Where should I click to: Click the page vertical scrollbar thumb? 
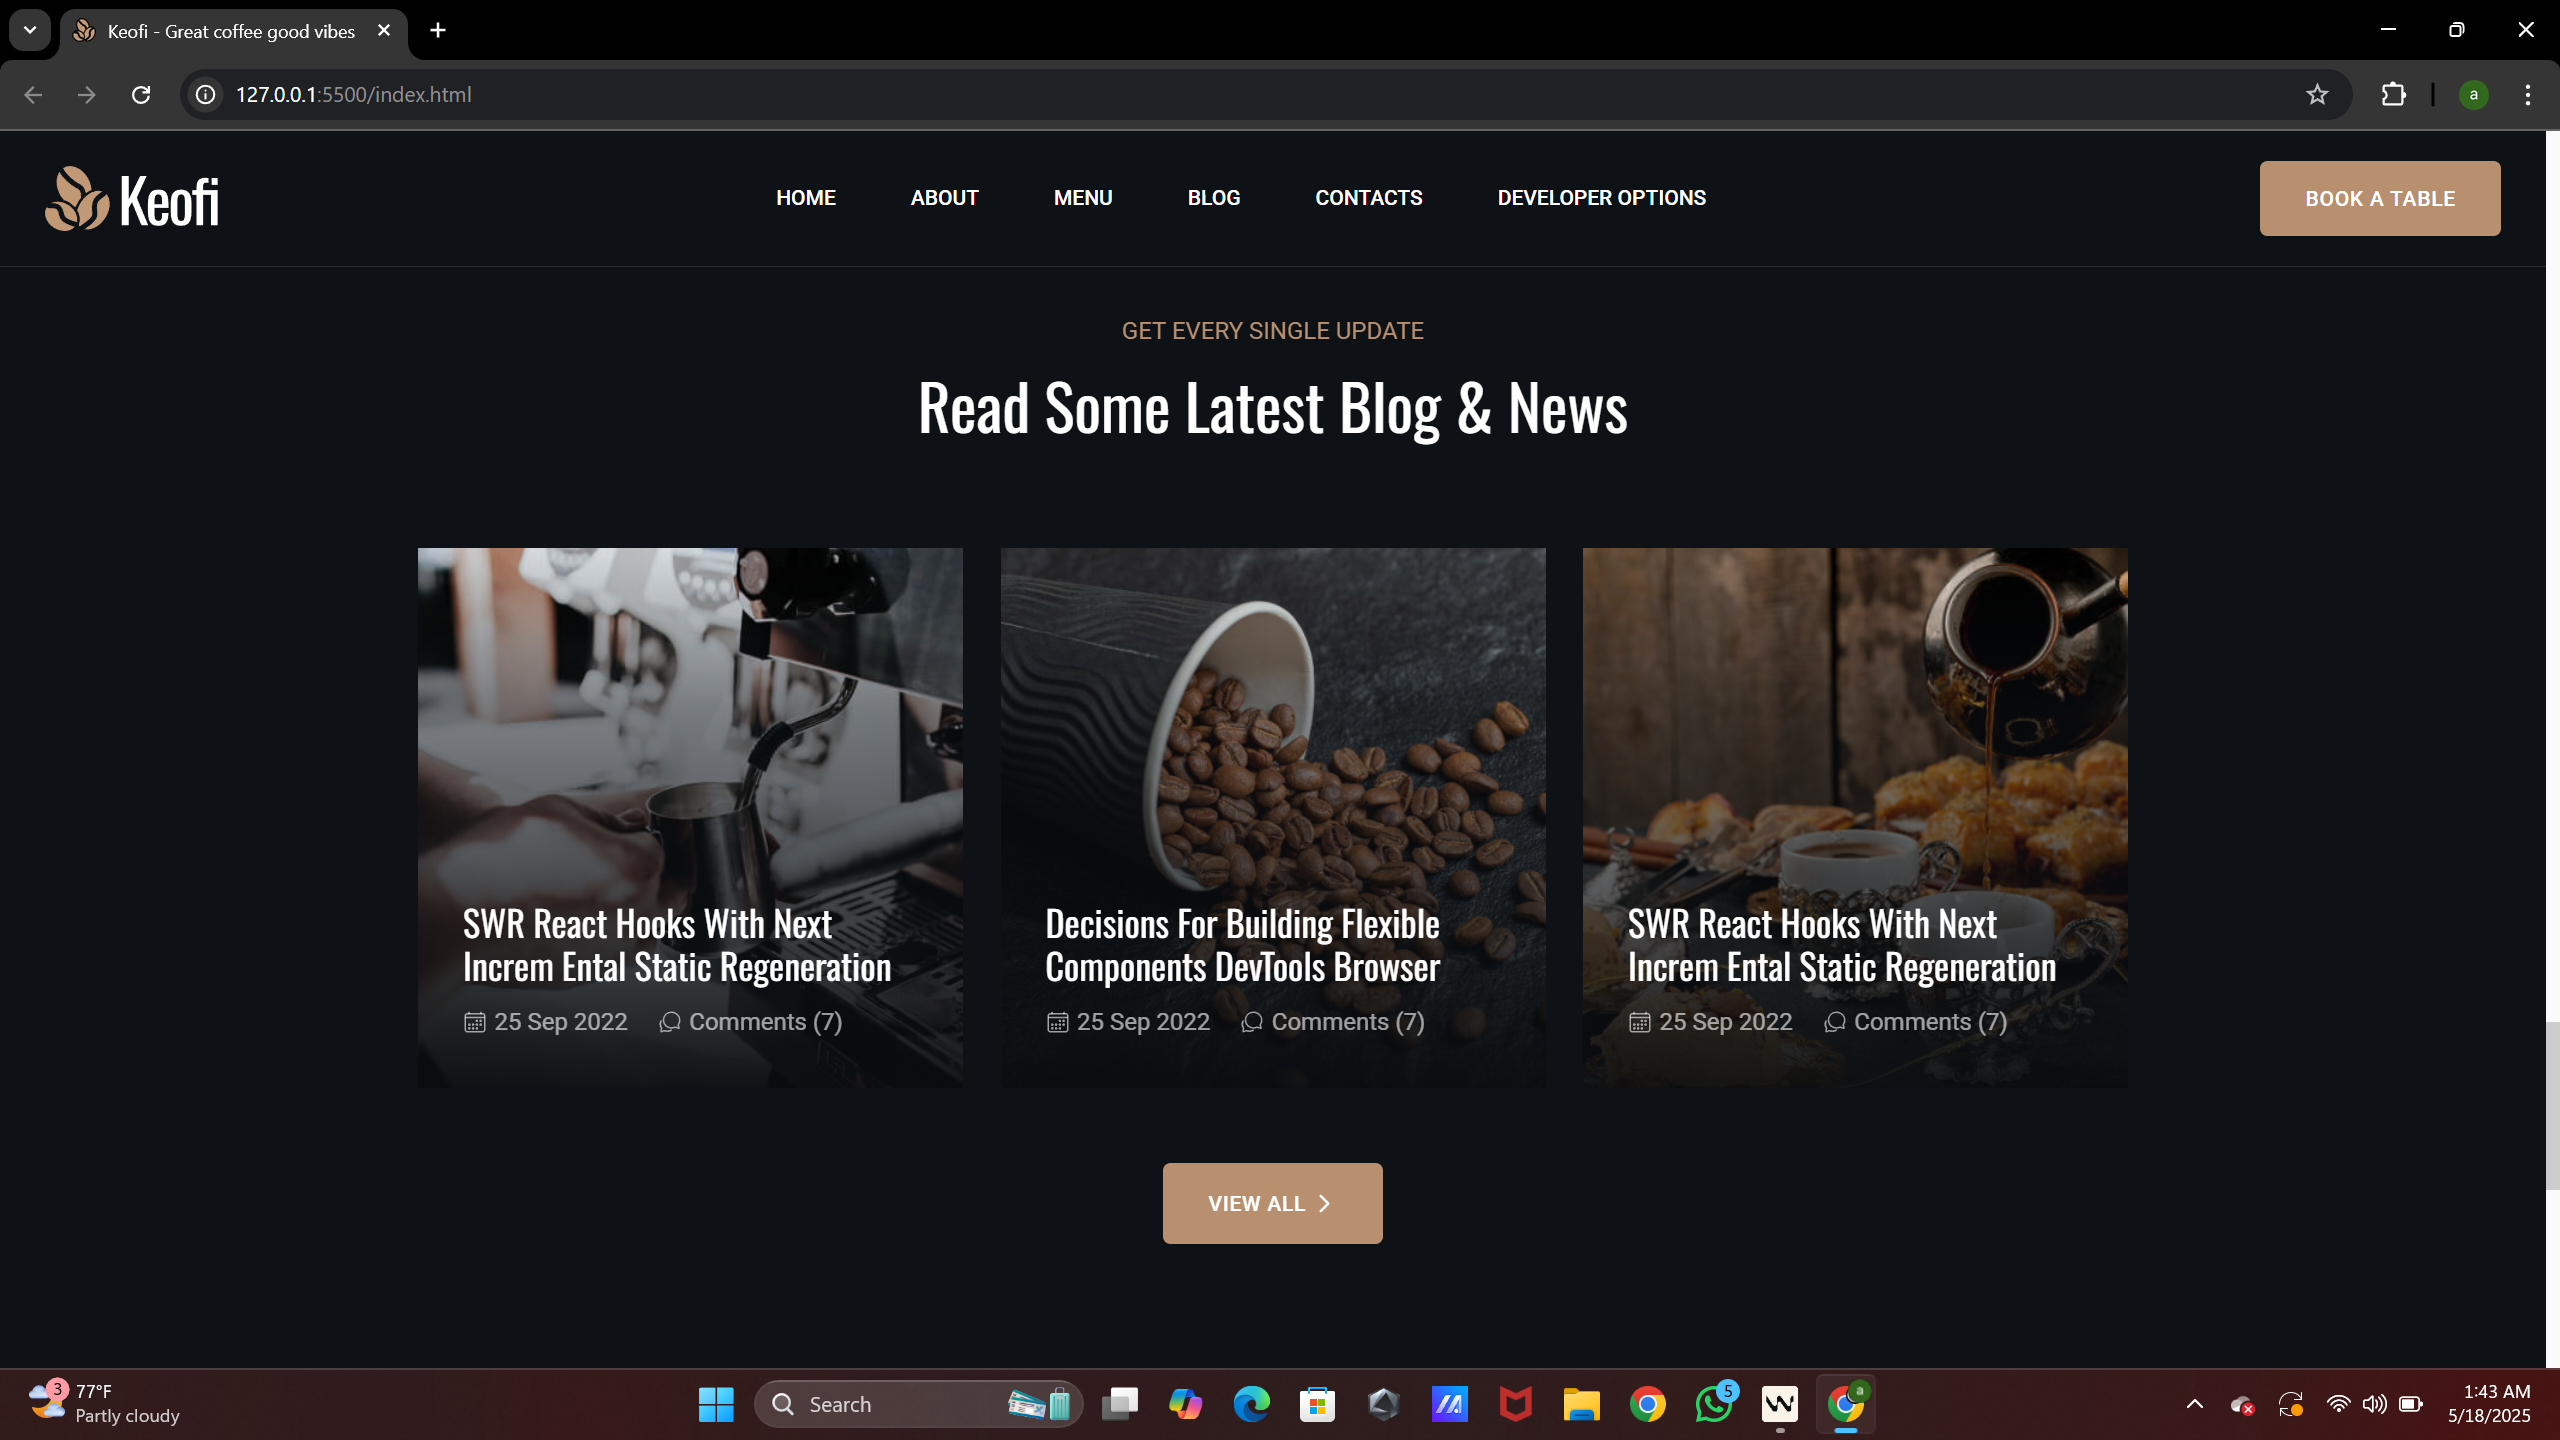tap(2552, 1105)
